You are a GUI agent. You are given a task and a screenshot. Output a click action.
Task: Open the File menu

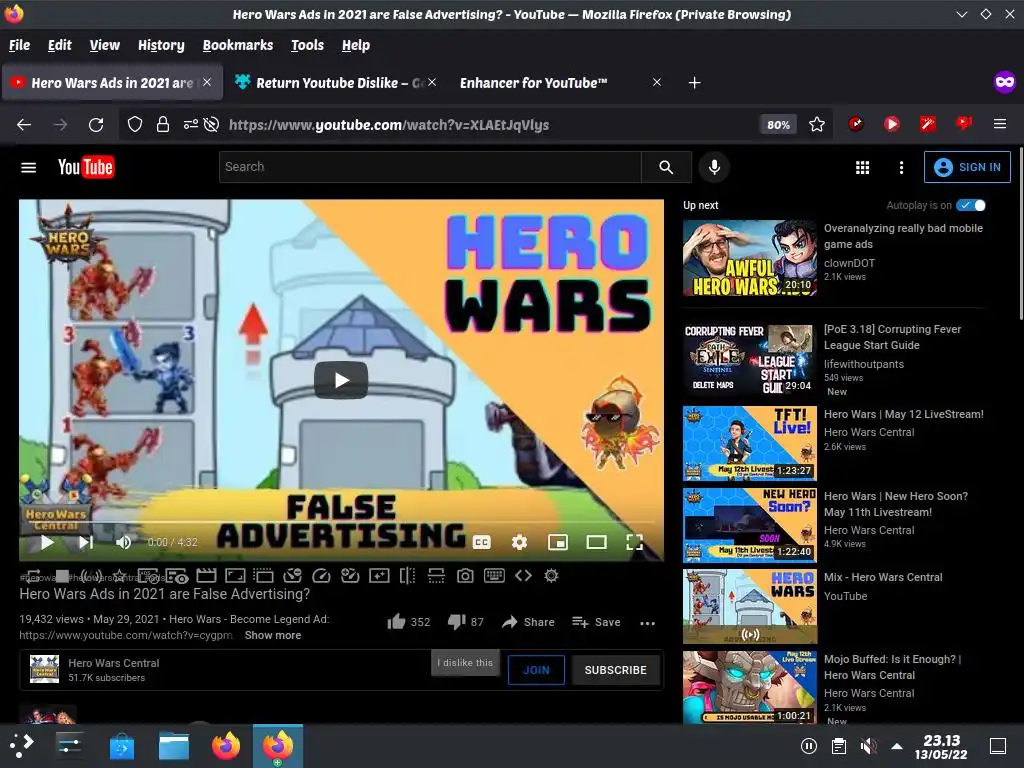click(19, 45)
